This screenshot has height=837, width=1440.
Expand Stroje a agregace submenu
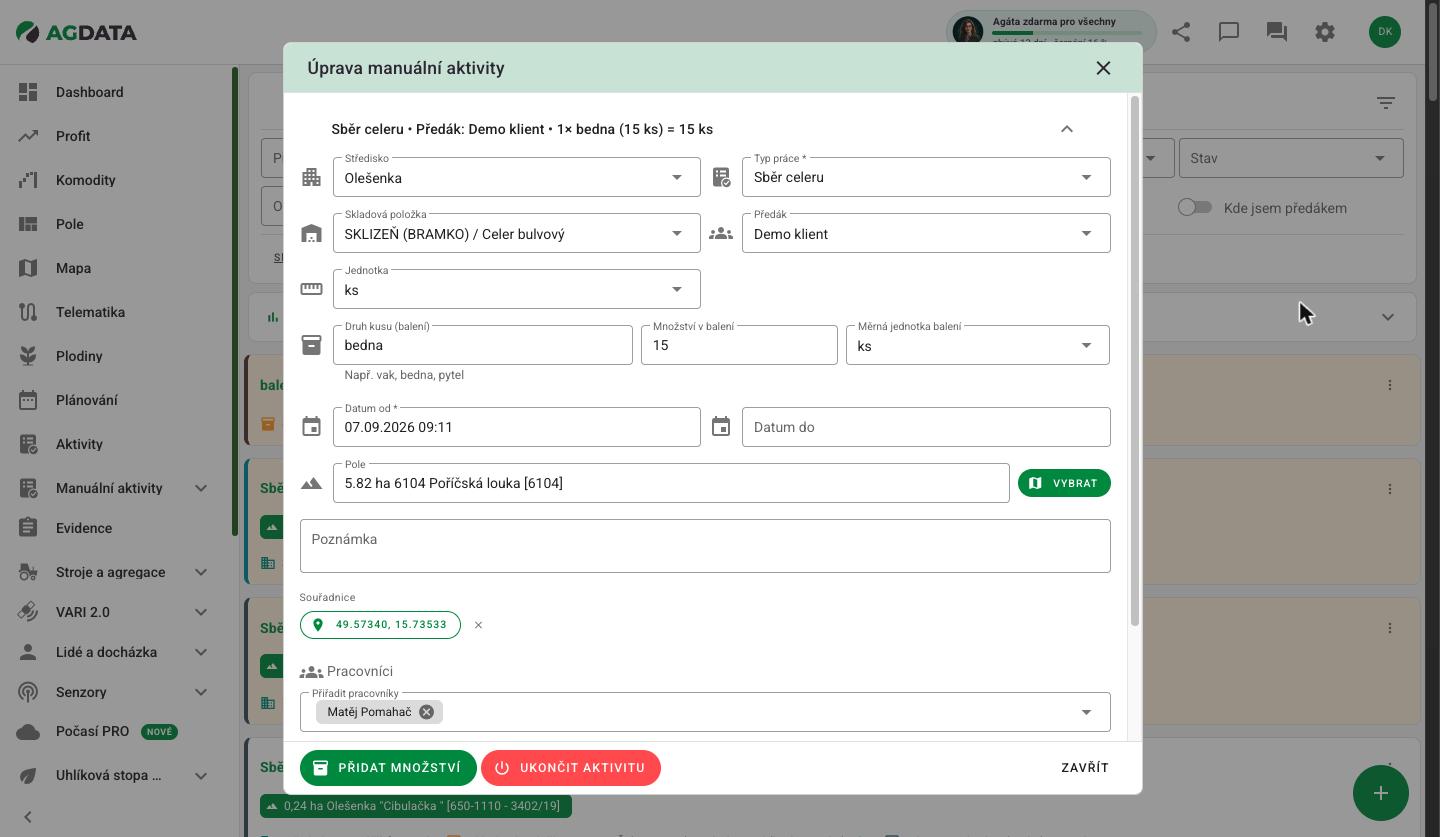[x=200, y=572]
